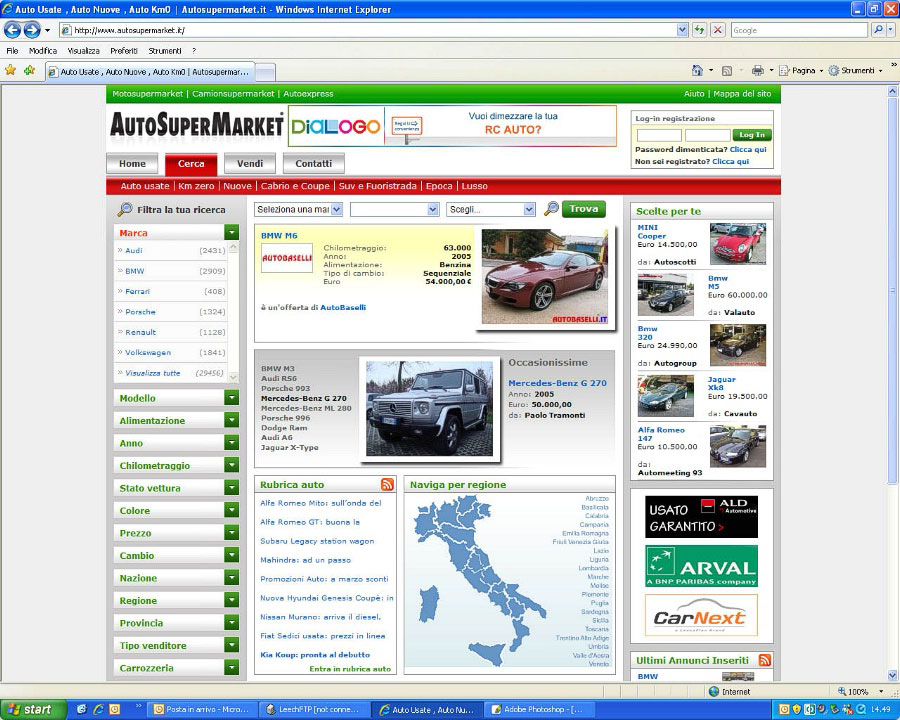This screenshot has height=720, width=900.
Task: Click Visualizza tutte brands link
Action: (153, 373)
